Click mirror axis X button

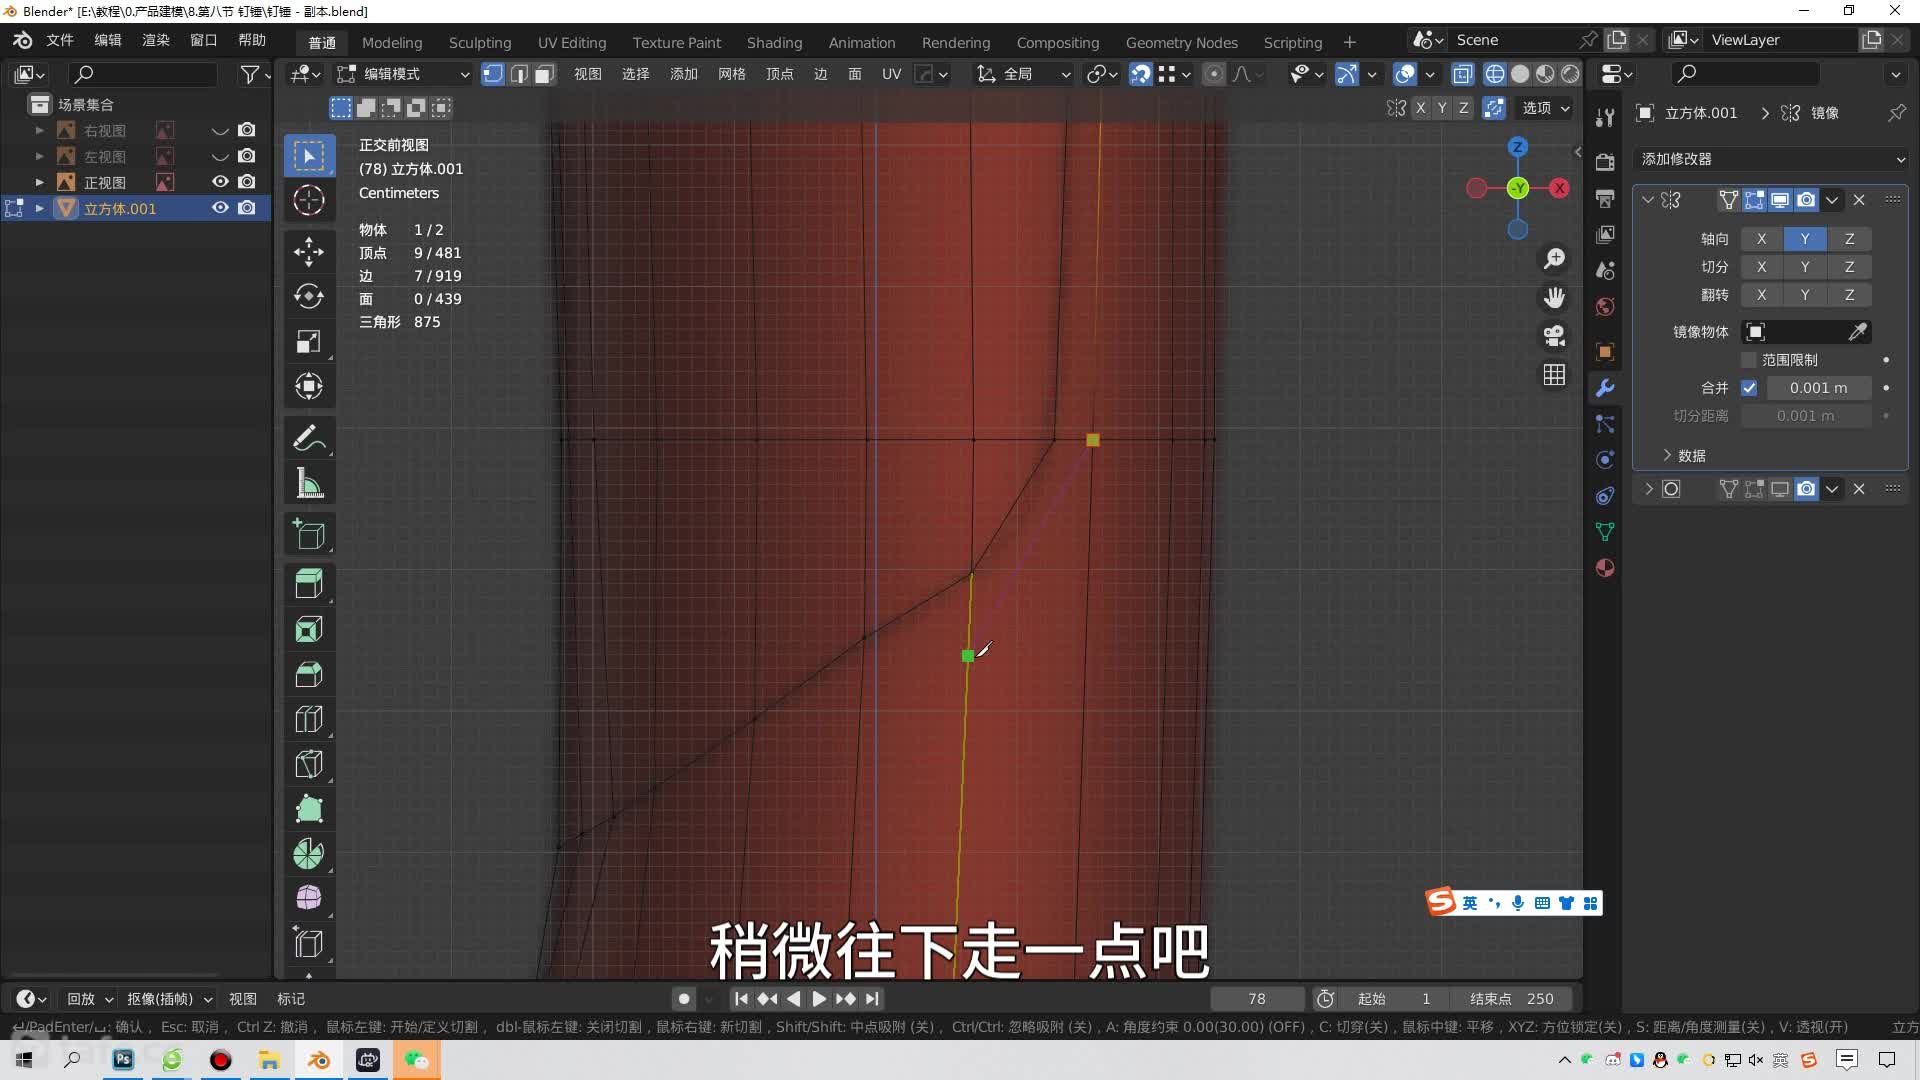1761,239
